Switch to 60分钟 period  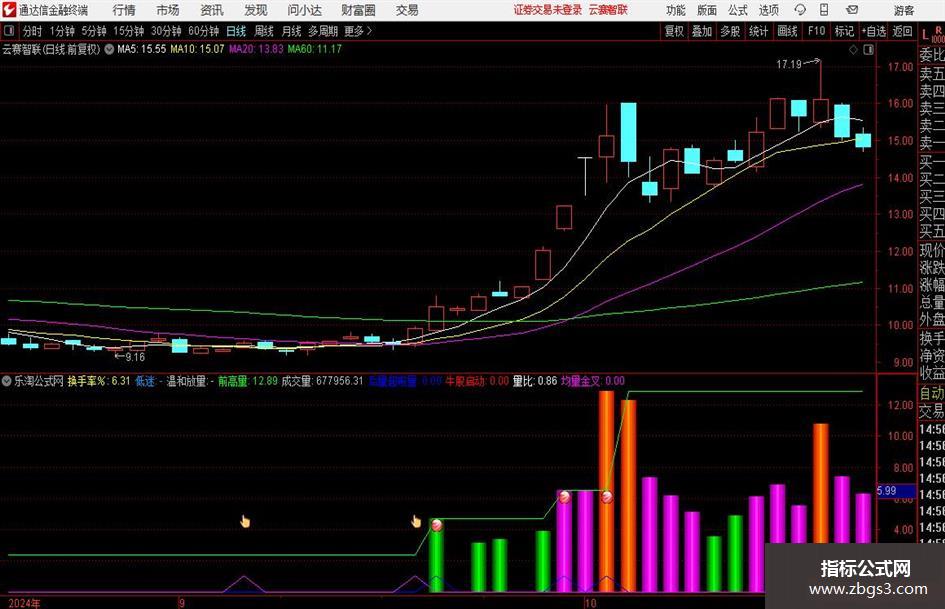203,31
